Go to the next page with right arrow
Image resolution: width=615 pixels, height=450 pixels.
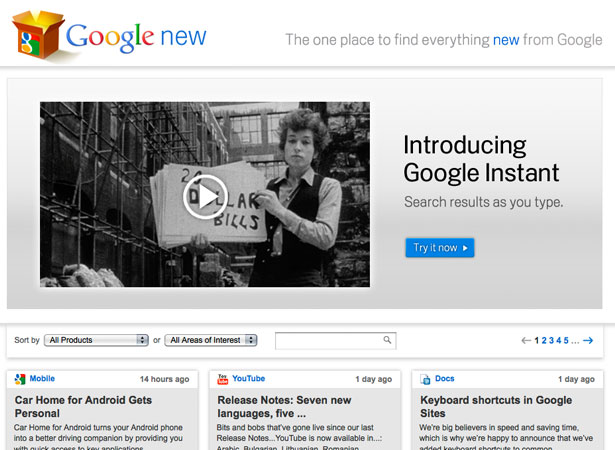pyautogui.click(x=588, y=341)
